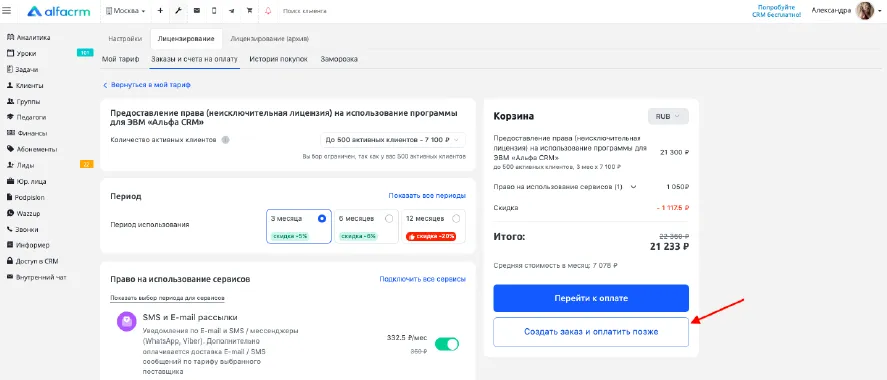Open the hamburger menu icon
This screenshot has width=887, height=380.
[x=7, y=11]
